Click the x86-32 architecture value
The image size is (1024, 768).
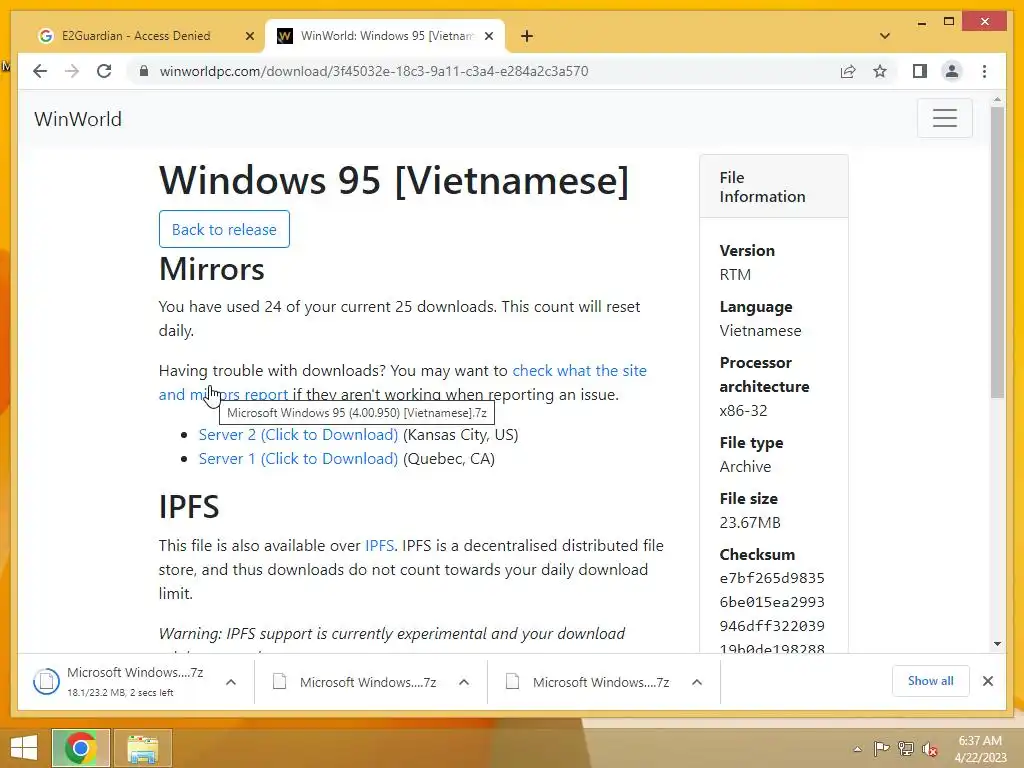(x=743, y=411)
